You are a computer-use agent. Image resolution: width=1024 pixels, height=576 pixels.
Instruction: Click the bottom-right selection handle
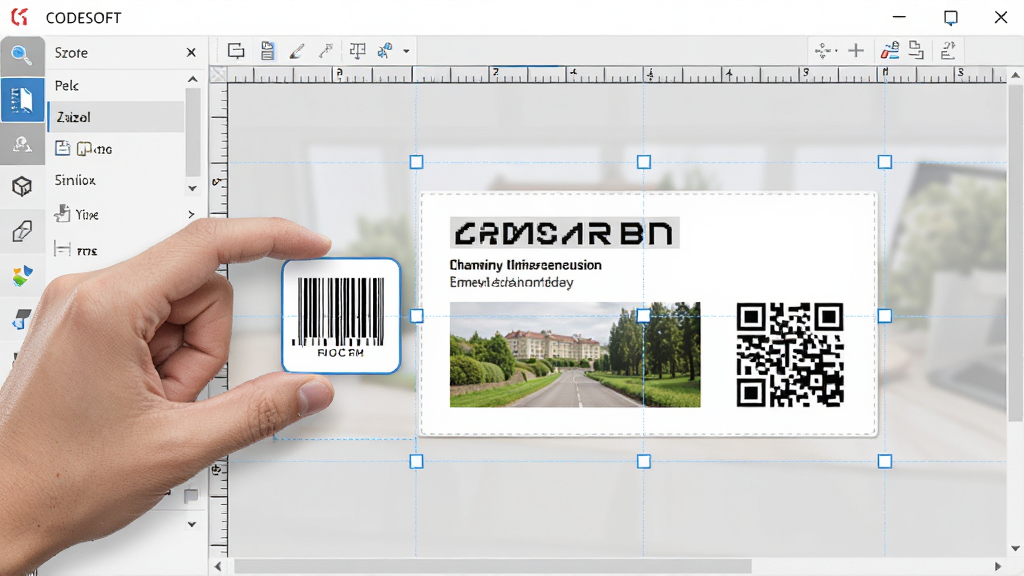(x=885, y=462)
